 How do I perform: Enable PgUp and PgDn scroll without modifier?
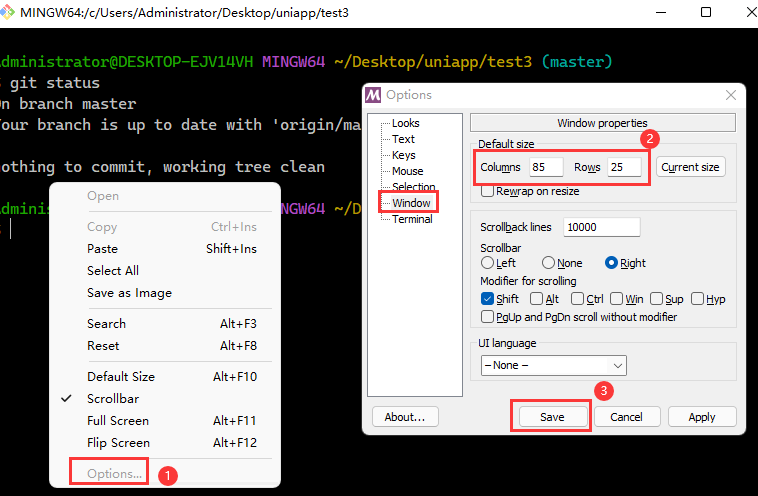click(x=487, y=317)
